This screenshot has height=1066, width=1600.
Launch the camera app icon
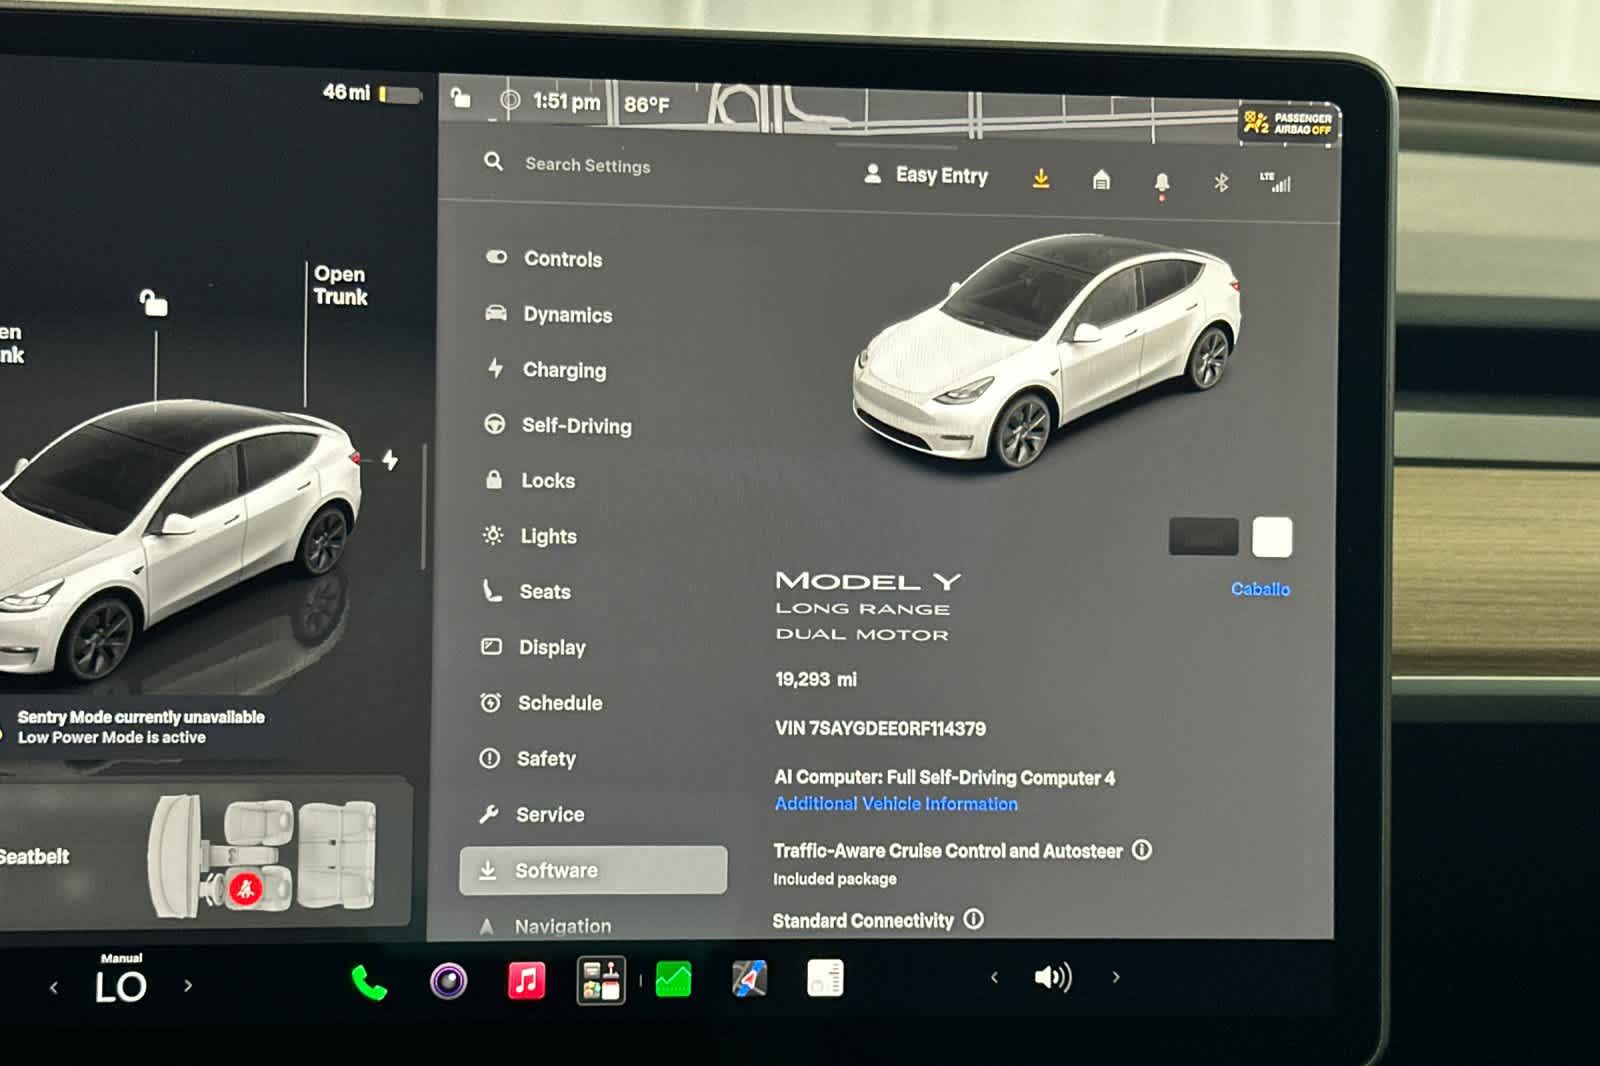448,981
